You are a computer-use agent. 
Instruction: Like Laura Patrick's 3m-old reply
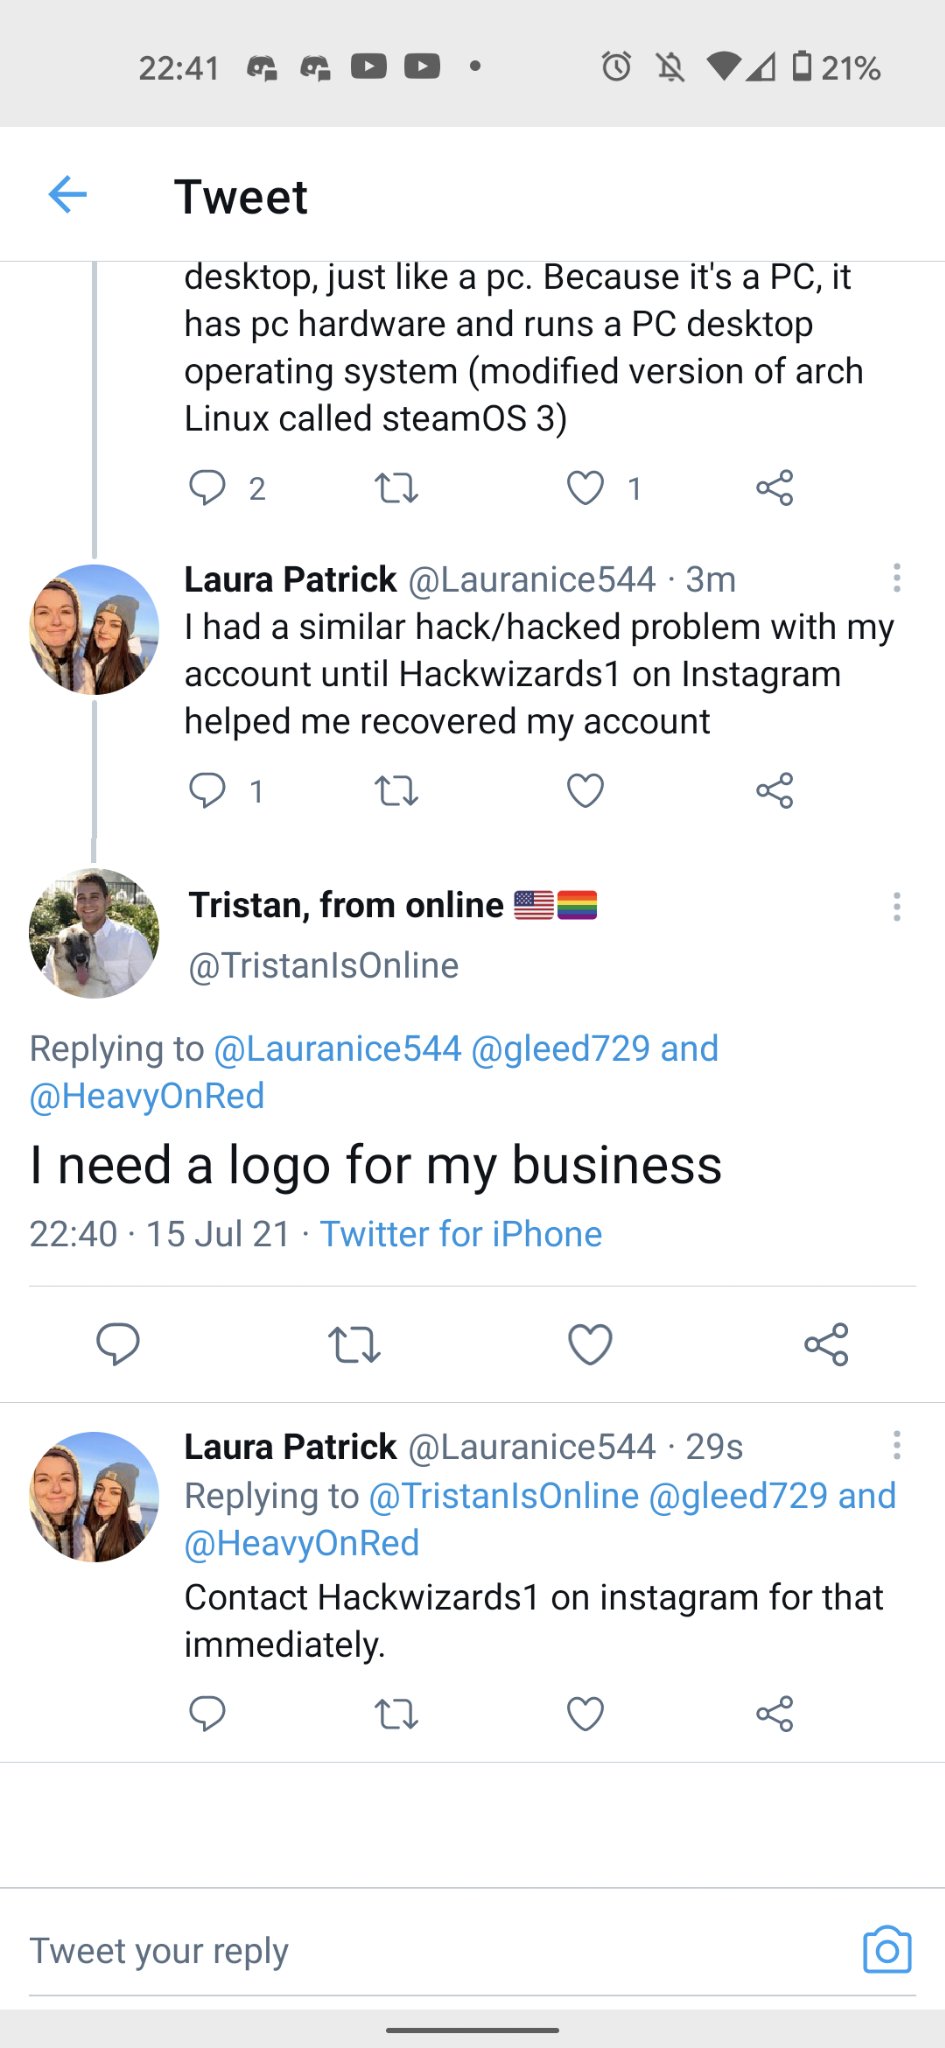click(585, 791)
